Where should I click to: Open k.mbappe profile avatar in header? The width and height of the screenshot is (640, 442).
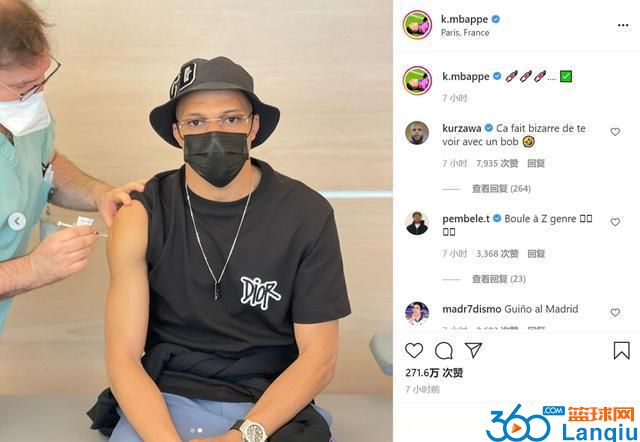(x=417, y=25)
